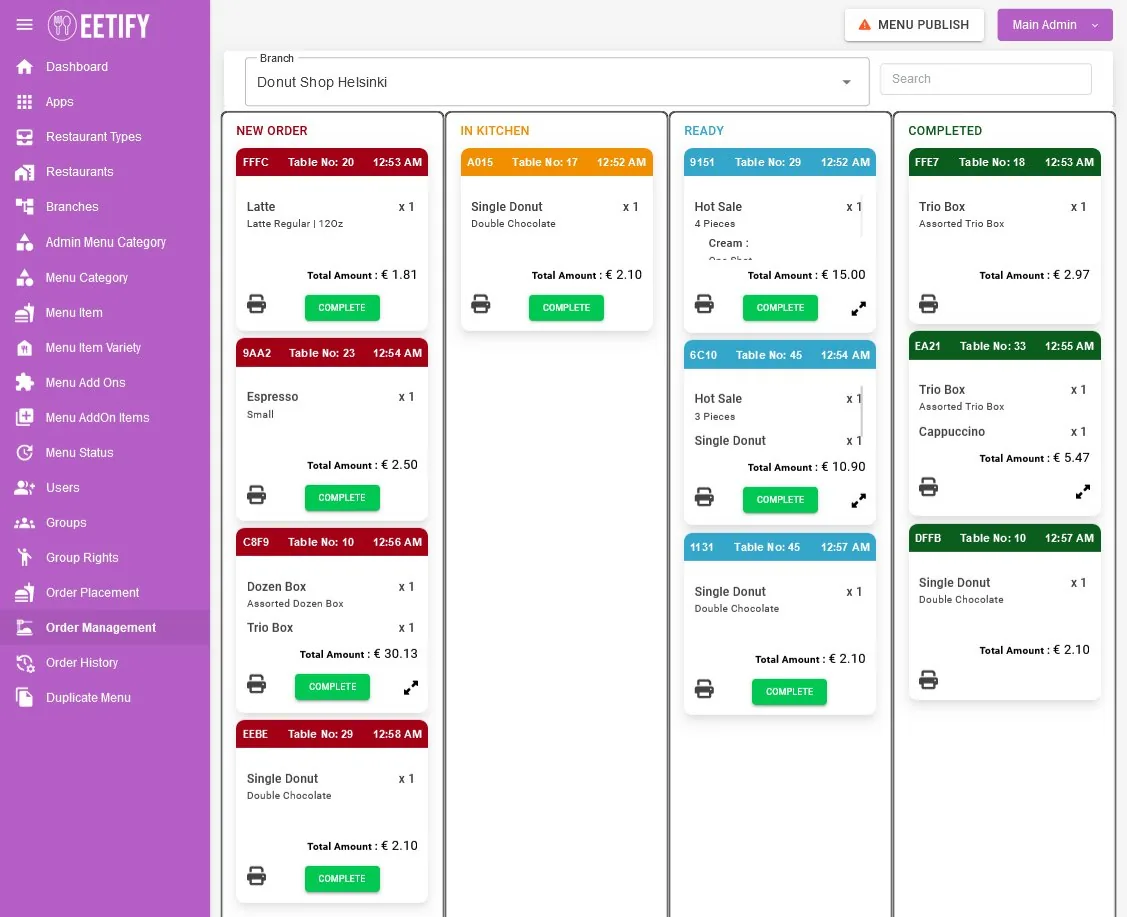Screen dimensions: 1127x917
Task: Open the Branch dropdown
Action: point(557,82)
